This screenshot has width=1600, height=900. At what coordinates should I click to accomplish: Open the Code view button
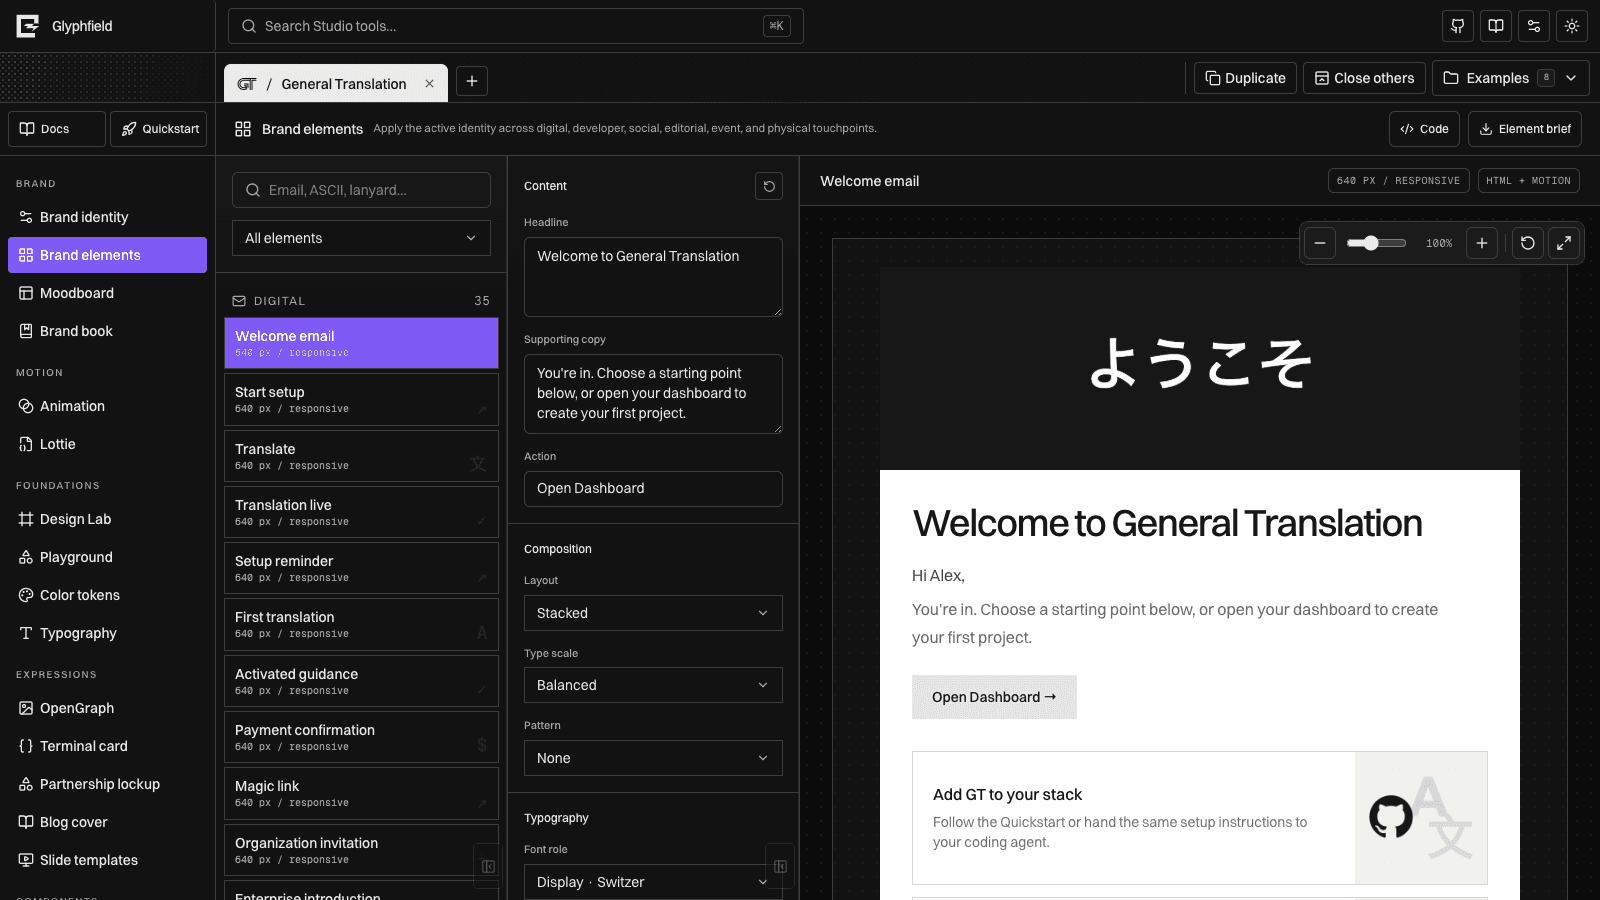coord(1424,129)
